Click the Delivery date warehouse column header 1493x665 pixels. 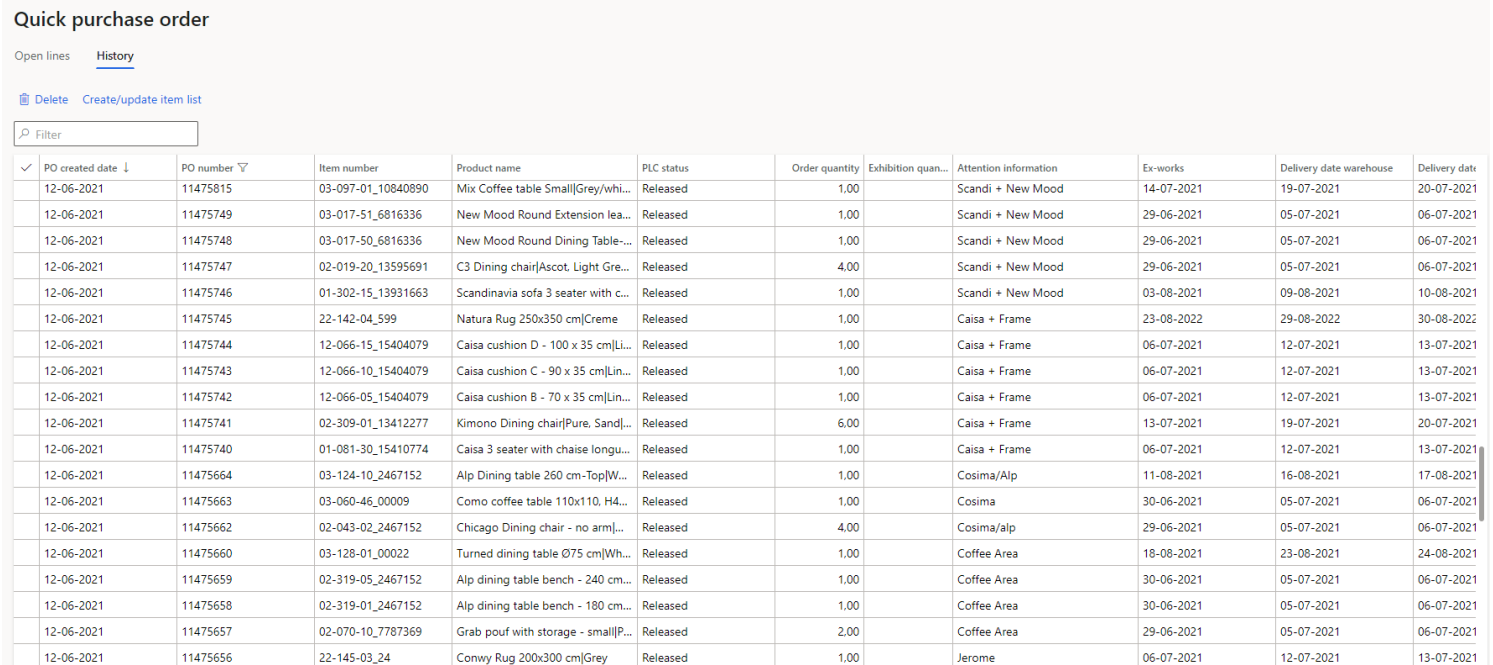pyautogui.click(x=1336, y=168)
